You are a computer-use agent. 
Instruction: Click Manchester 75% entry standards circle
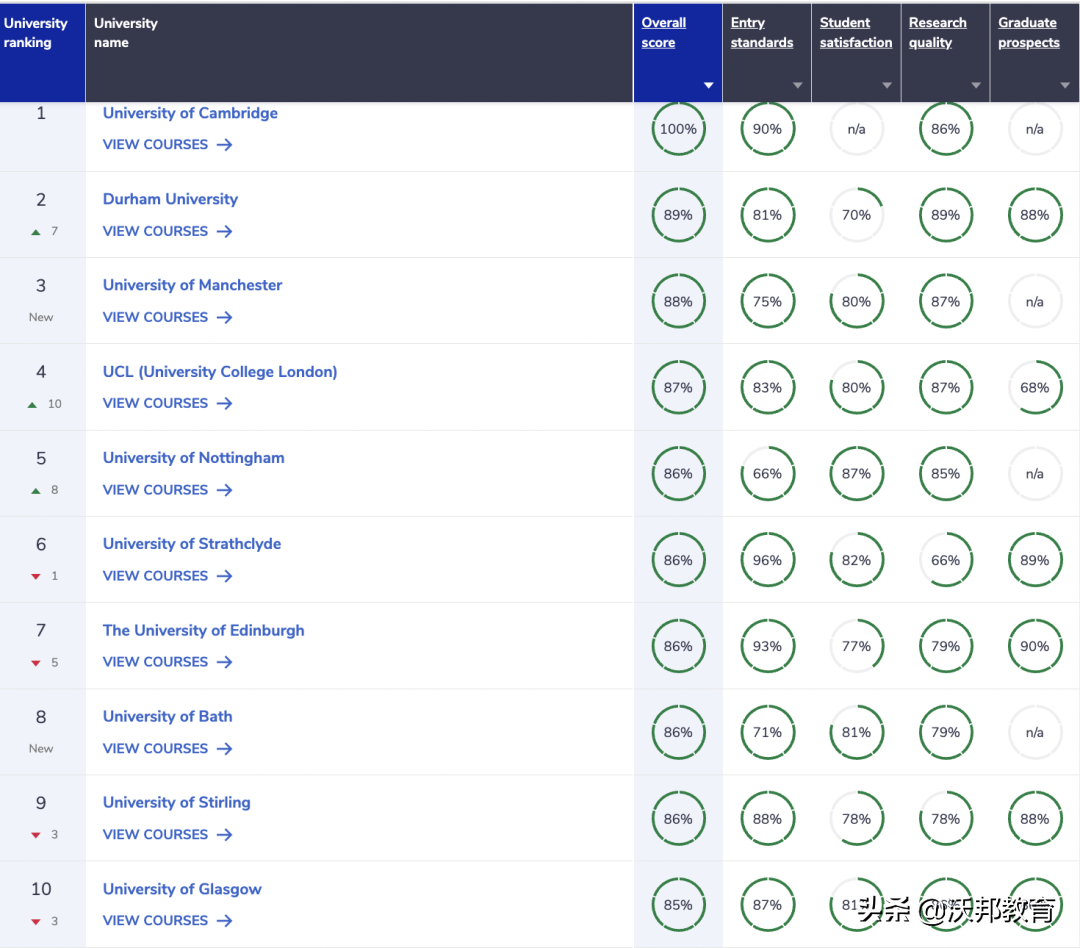click(x=767, y=302)
